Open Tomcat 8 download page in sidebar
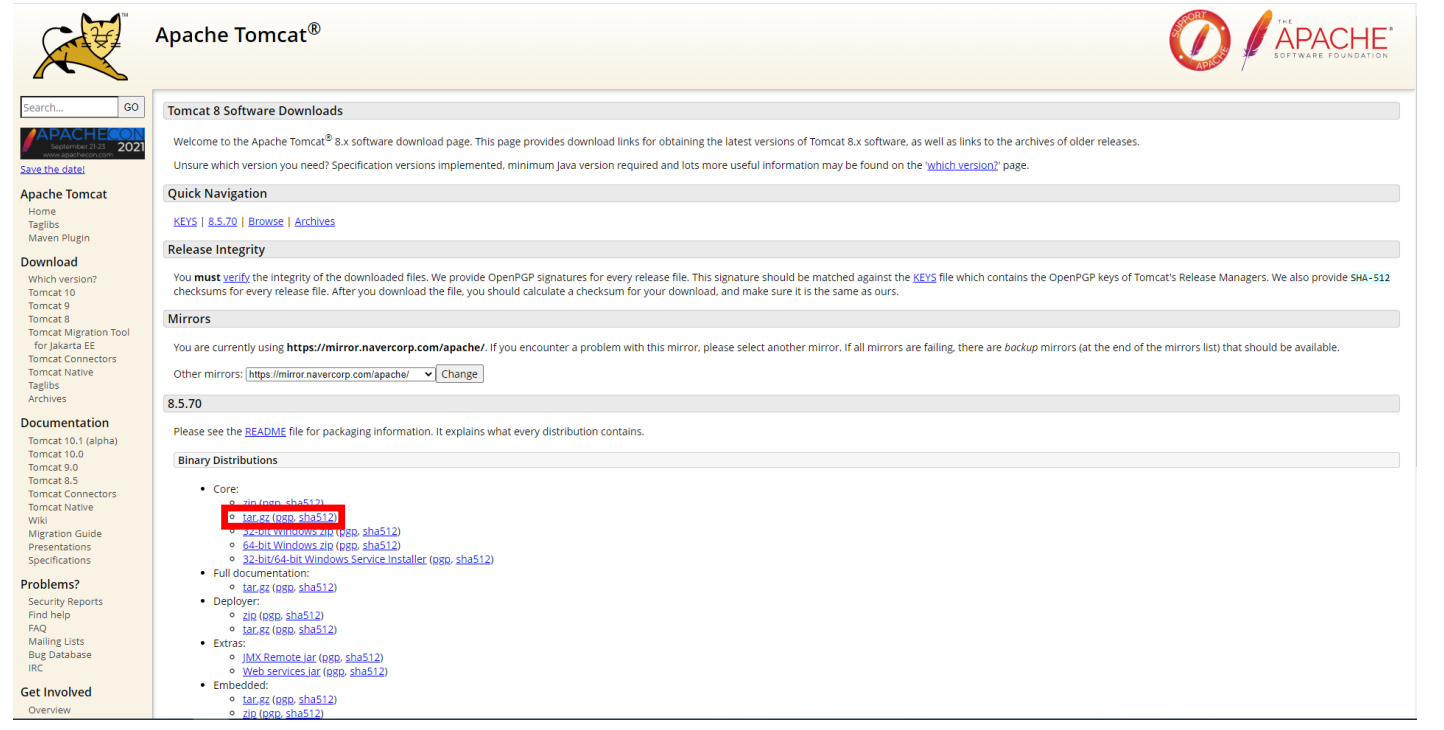Screen dimensions: 1444x730 pos(49,319)
